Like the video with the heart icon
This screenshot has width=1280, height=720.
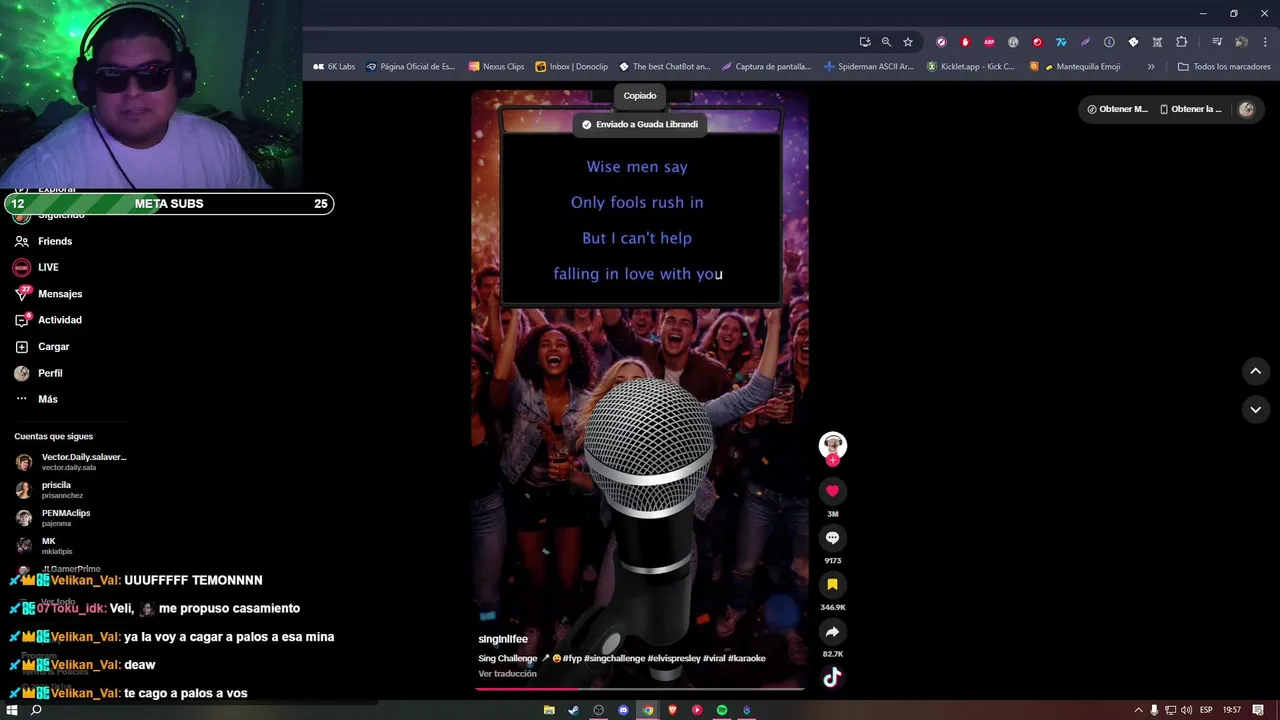tap(832, 491)
